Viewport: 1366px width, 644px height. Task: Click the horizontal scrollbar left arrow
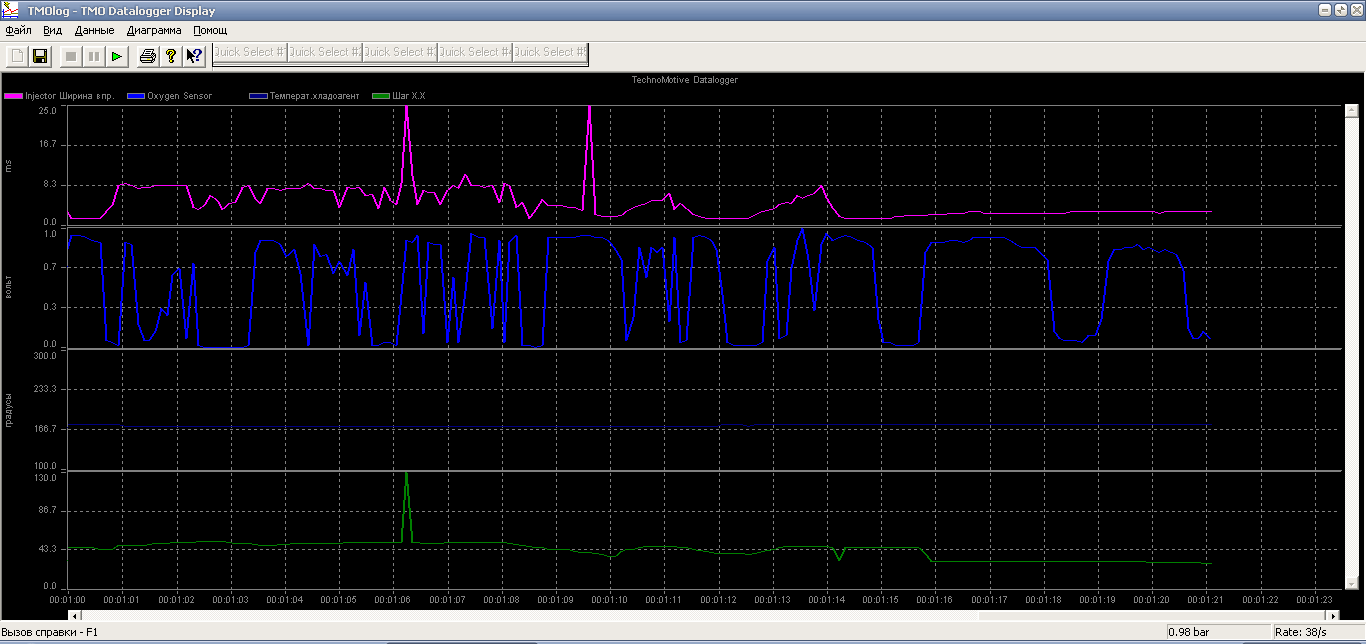tap(73, 615)
